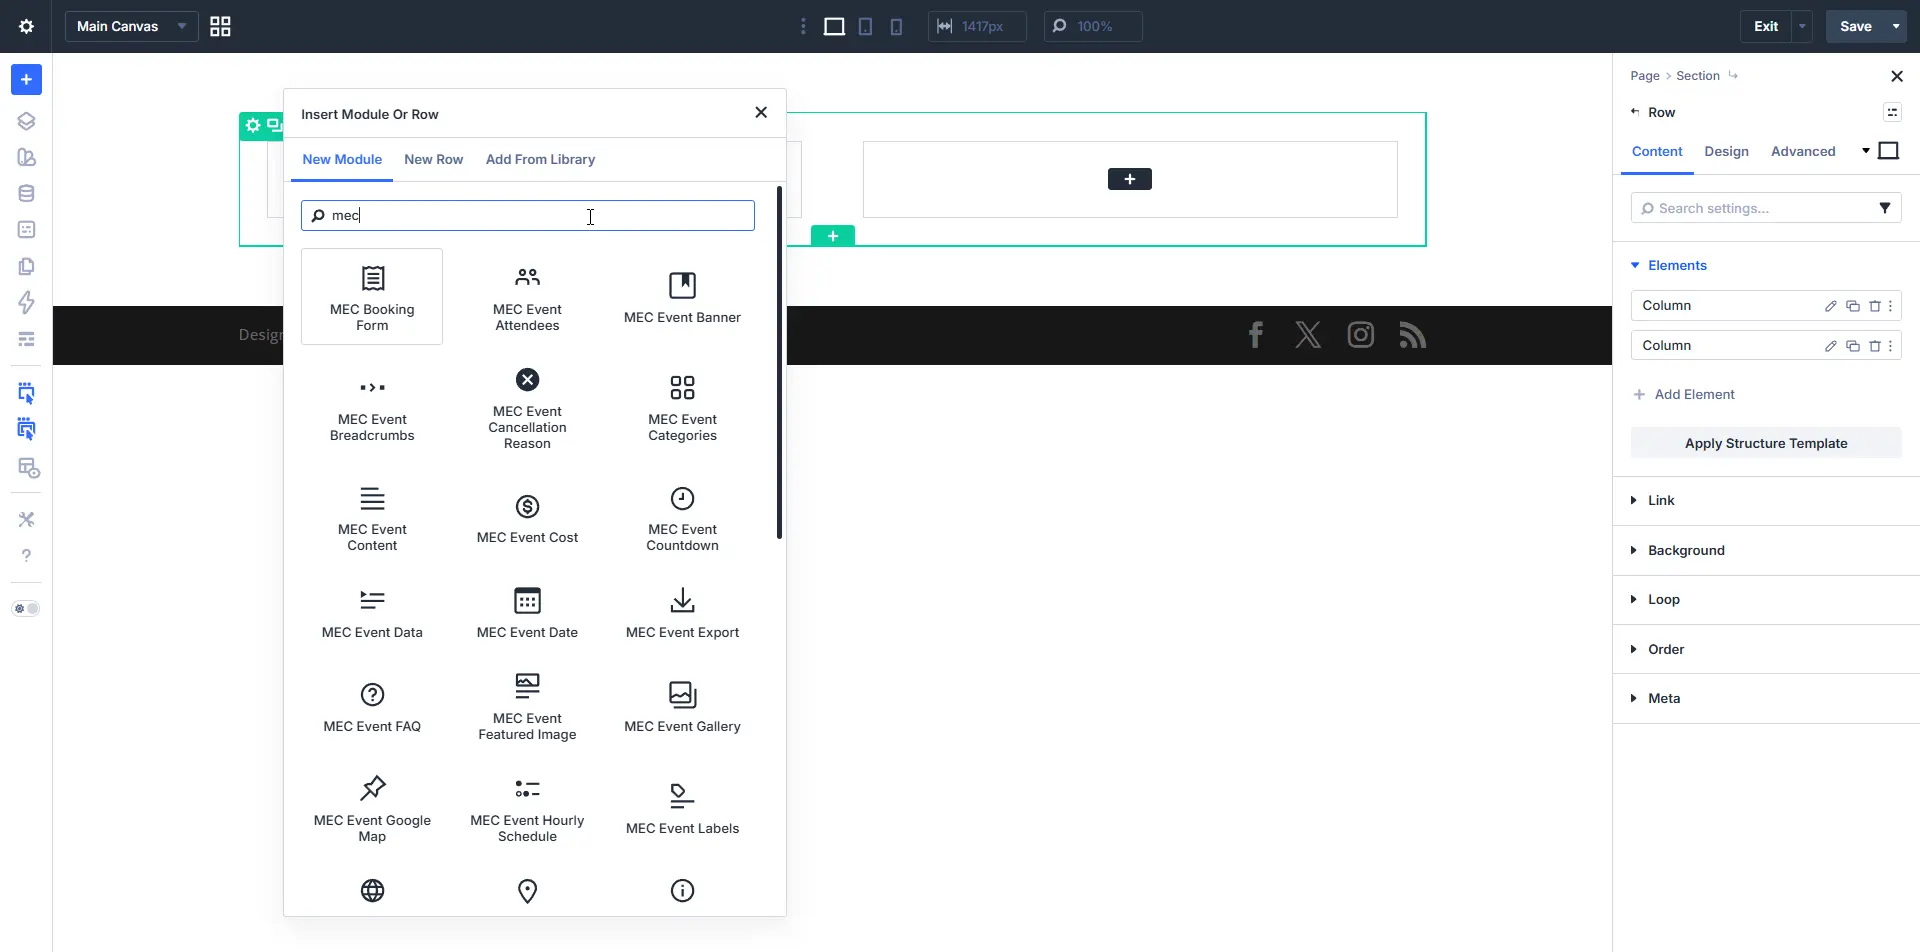Screen dimensions: 1920x952
Task: Insert the MEC Event Cost module
Action: (527, 519)
